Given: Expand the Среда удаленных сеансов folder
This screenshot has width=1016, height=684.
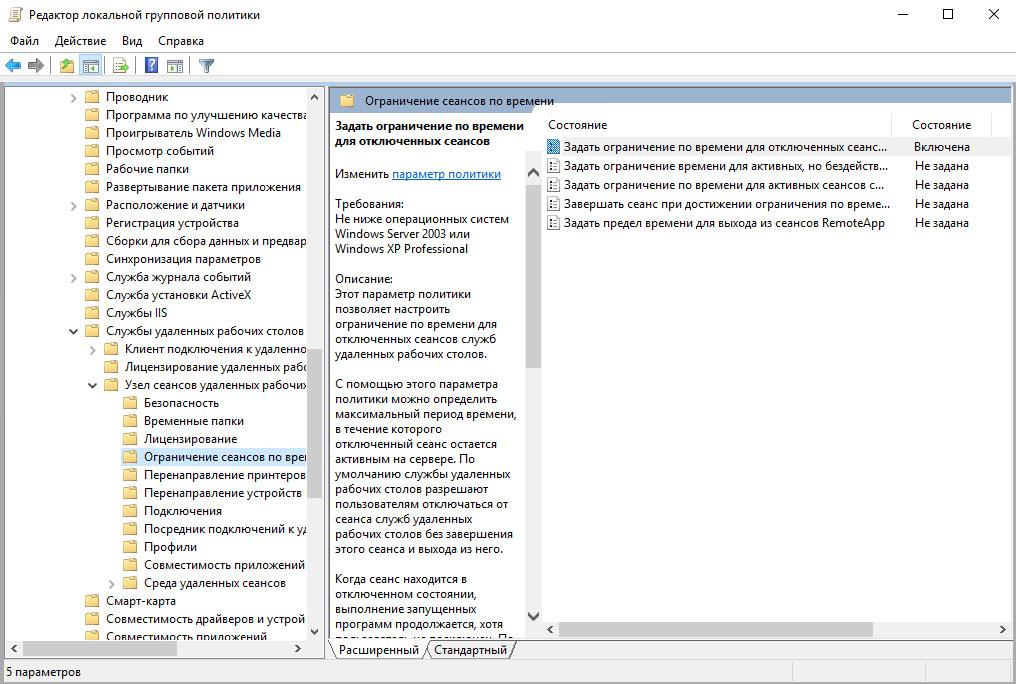Looking at the screenshot, I should click(x=111, y=584).
